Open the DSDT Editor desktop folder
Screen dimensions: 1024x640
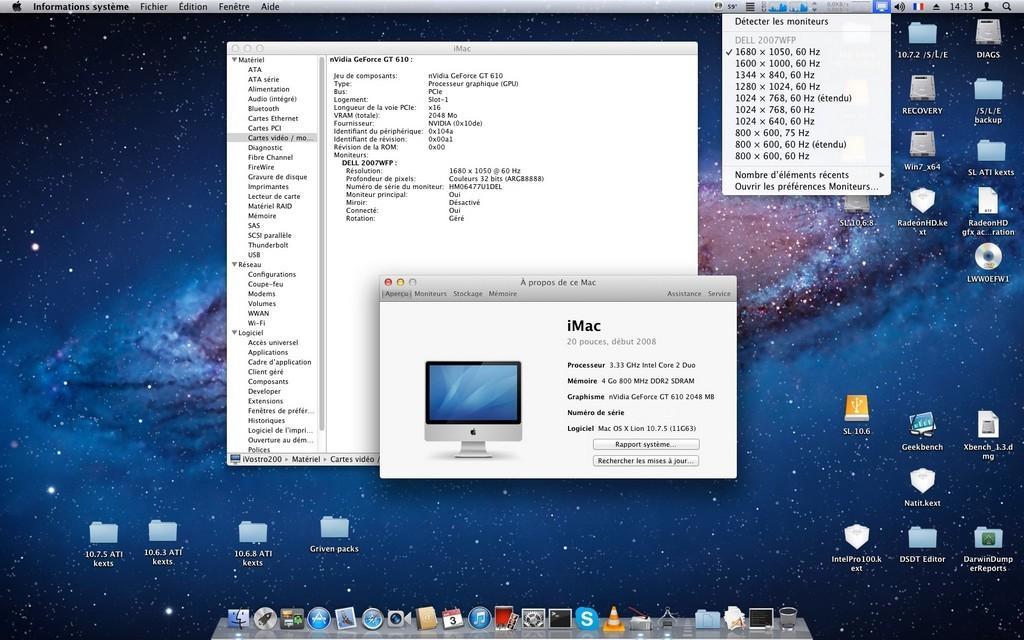pos(922,540)
